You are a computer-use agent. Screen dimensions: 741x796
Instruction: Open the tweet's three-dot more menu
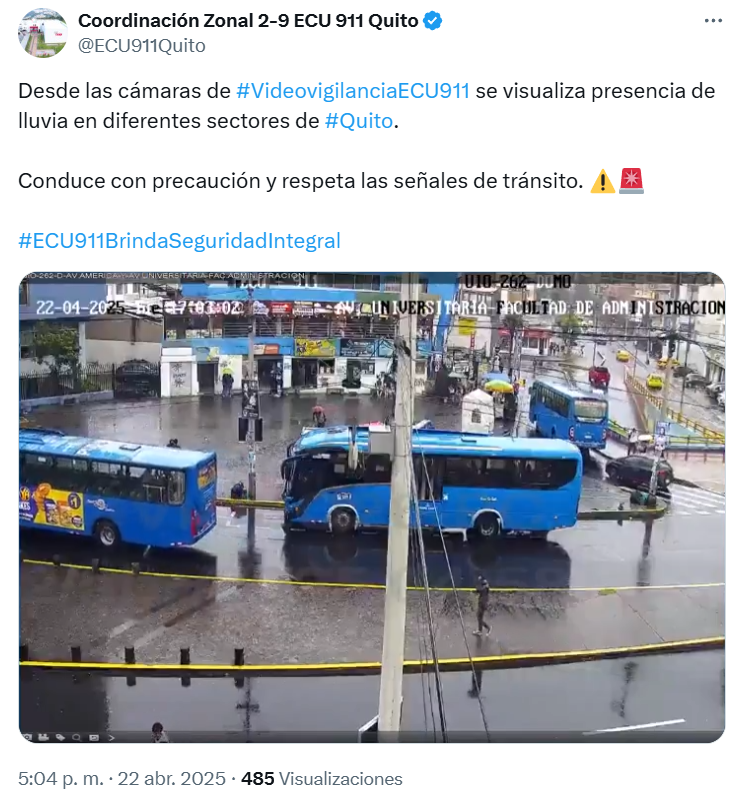[x=713, y=21]
